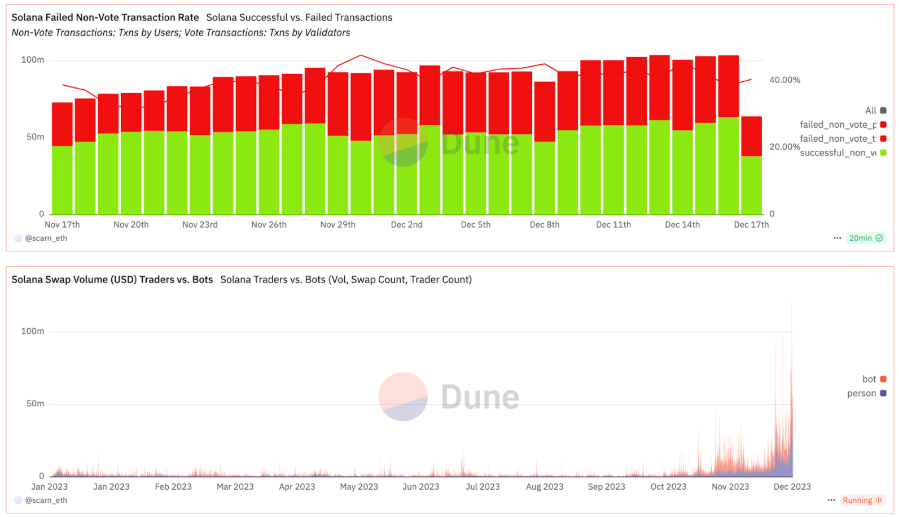Click the Oct 2023 axis label

pos(669,487)
